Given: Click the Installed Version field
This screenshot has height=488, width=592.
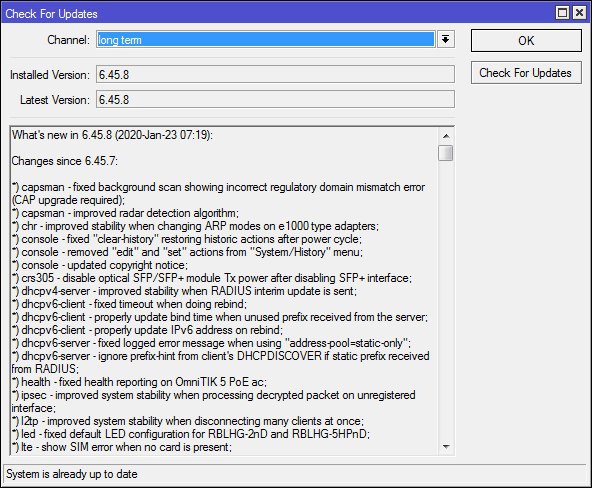Looking at the screenshot, I should [x=275, y=74].
